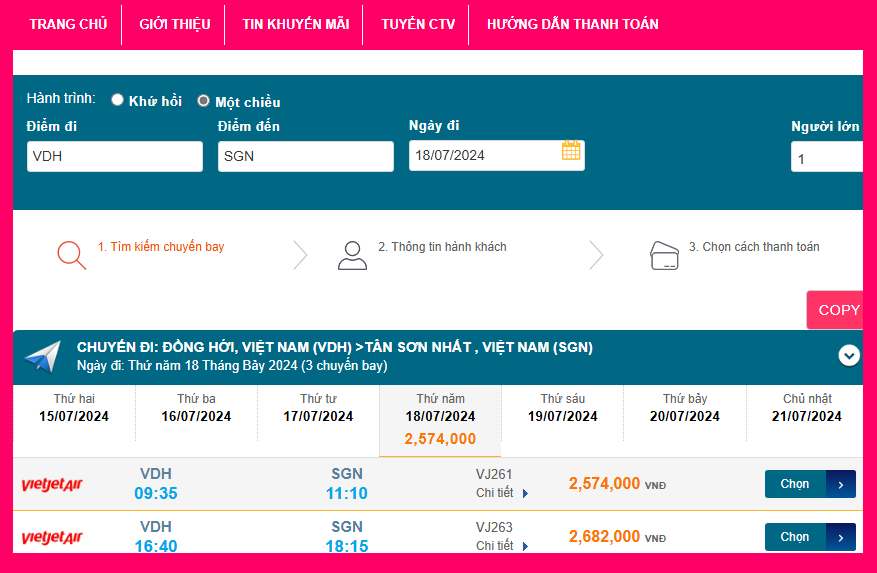Click the paper airplane flight icon
Screen dimensions: 877x573
(x=43, y=356)
